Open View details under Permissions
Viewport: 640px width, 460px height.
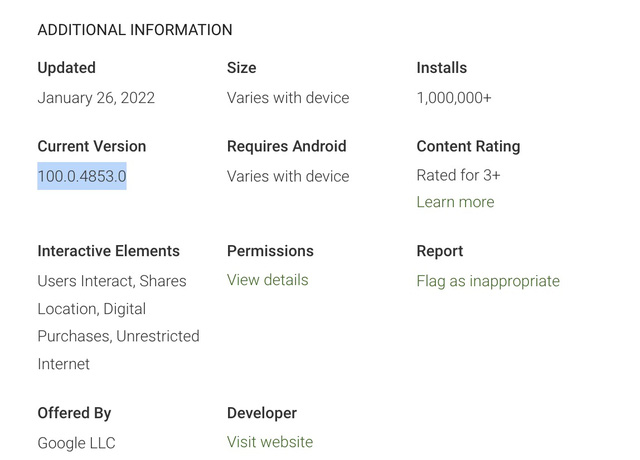coord(267,280)
